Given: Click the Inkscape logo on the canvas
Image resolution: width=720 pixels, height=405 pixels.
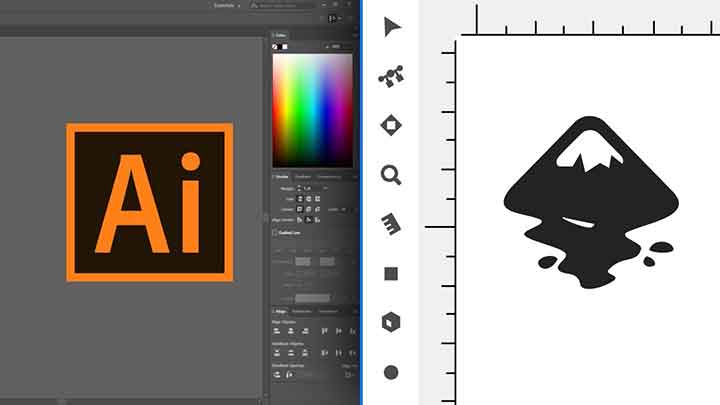Looking at the screenshot, I should pyautogui.click(x=591, y=202).
